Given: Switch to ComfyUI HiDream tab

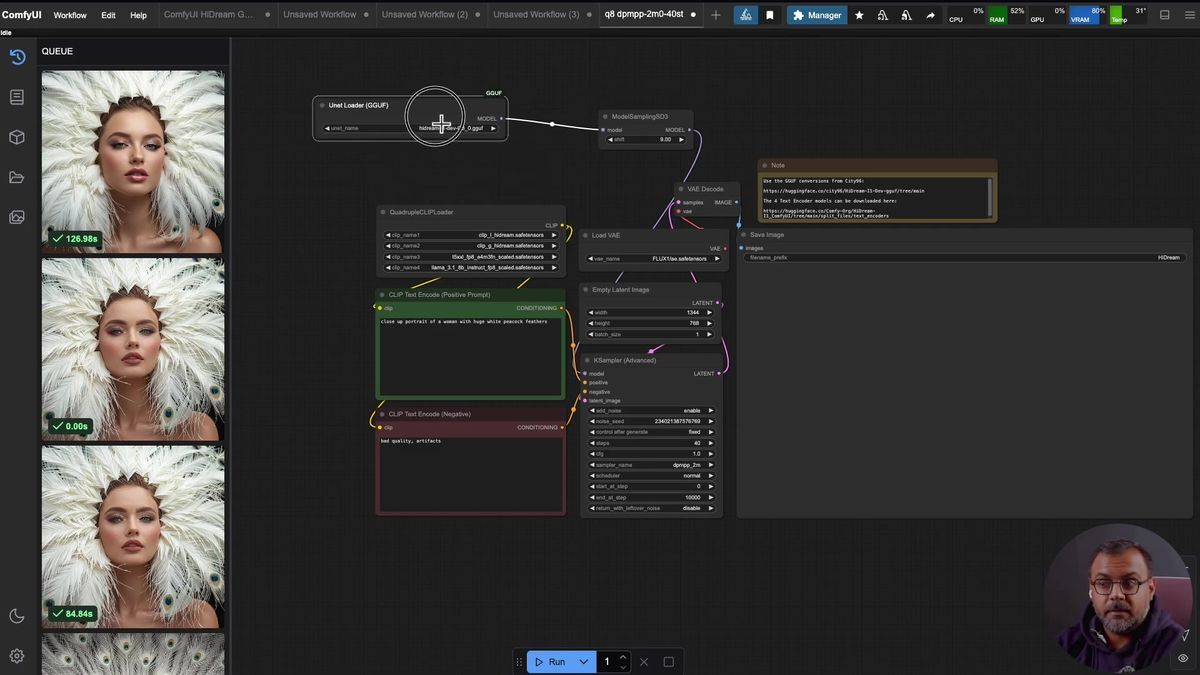Looking at the screenshot, I should (x=208, y=15).
